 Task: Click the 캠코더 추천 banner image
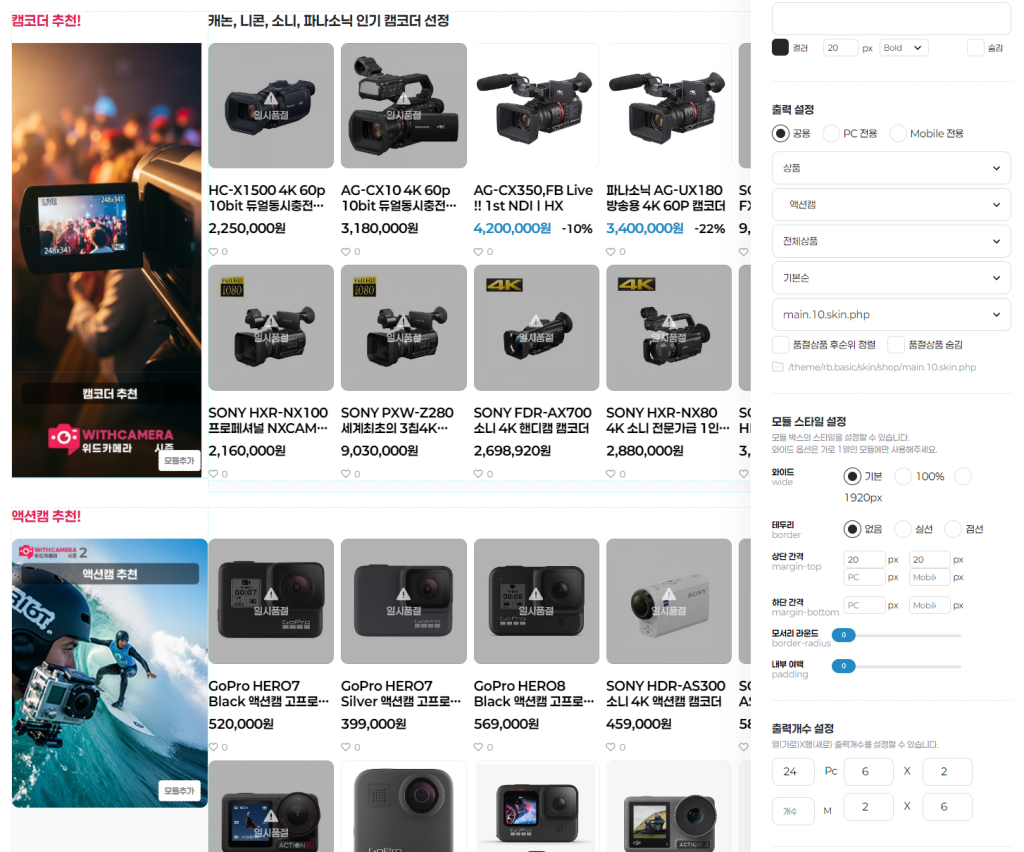pos(106,260)
